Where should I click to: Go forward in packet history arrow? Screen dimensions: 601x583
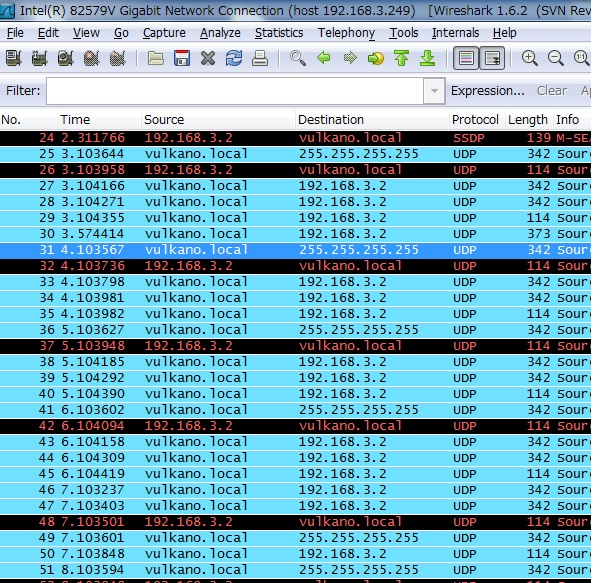click(350, 59)
